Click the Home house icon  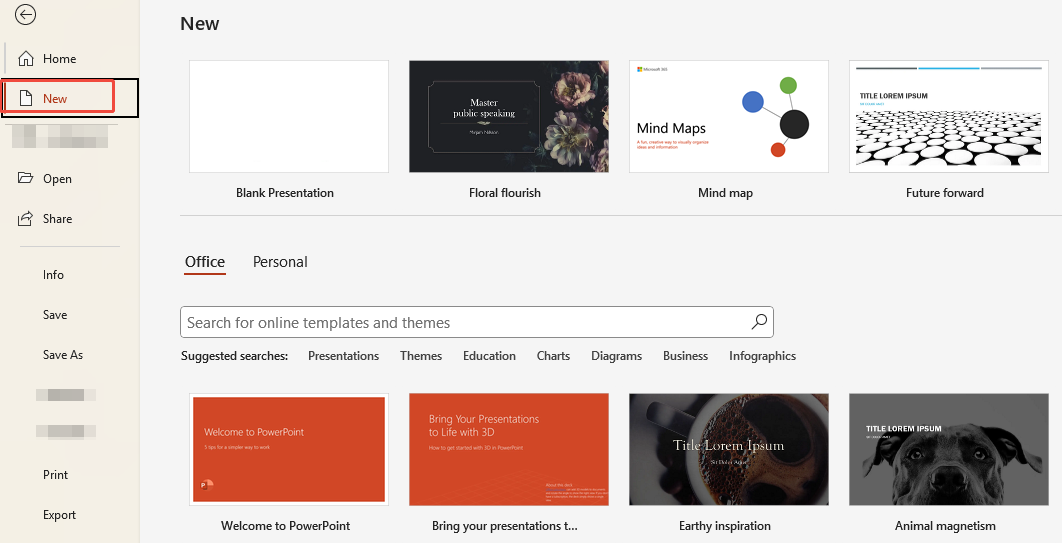tap(26, 58)
